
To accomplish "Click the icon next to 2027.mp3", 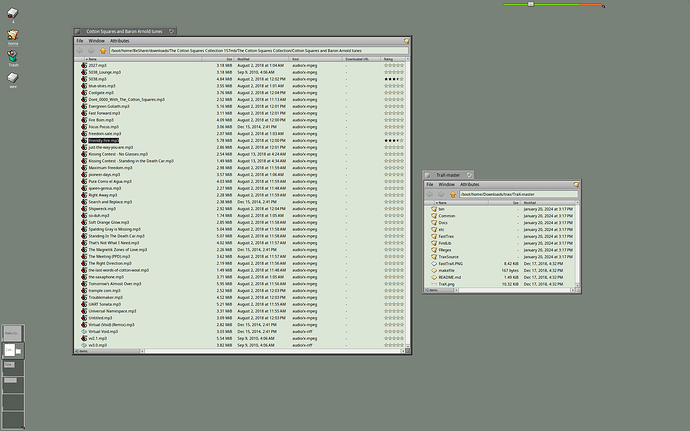I will [85, 65].
